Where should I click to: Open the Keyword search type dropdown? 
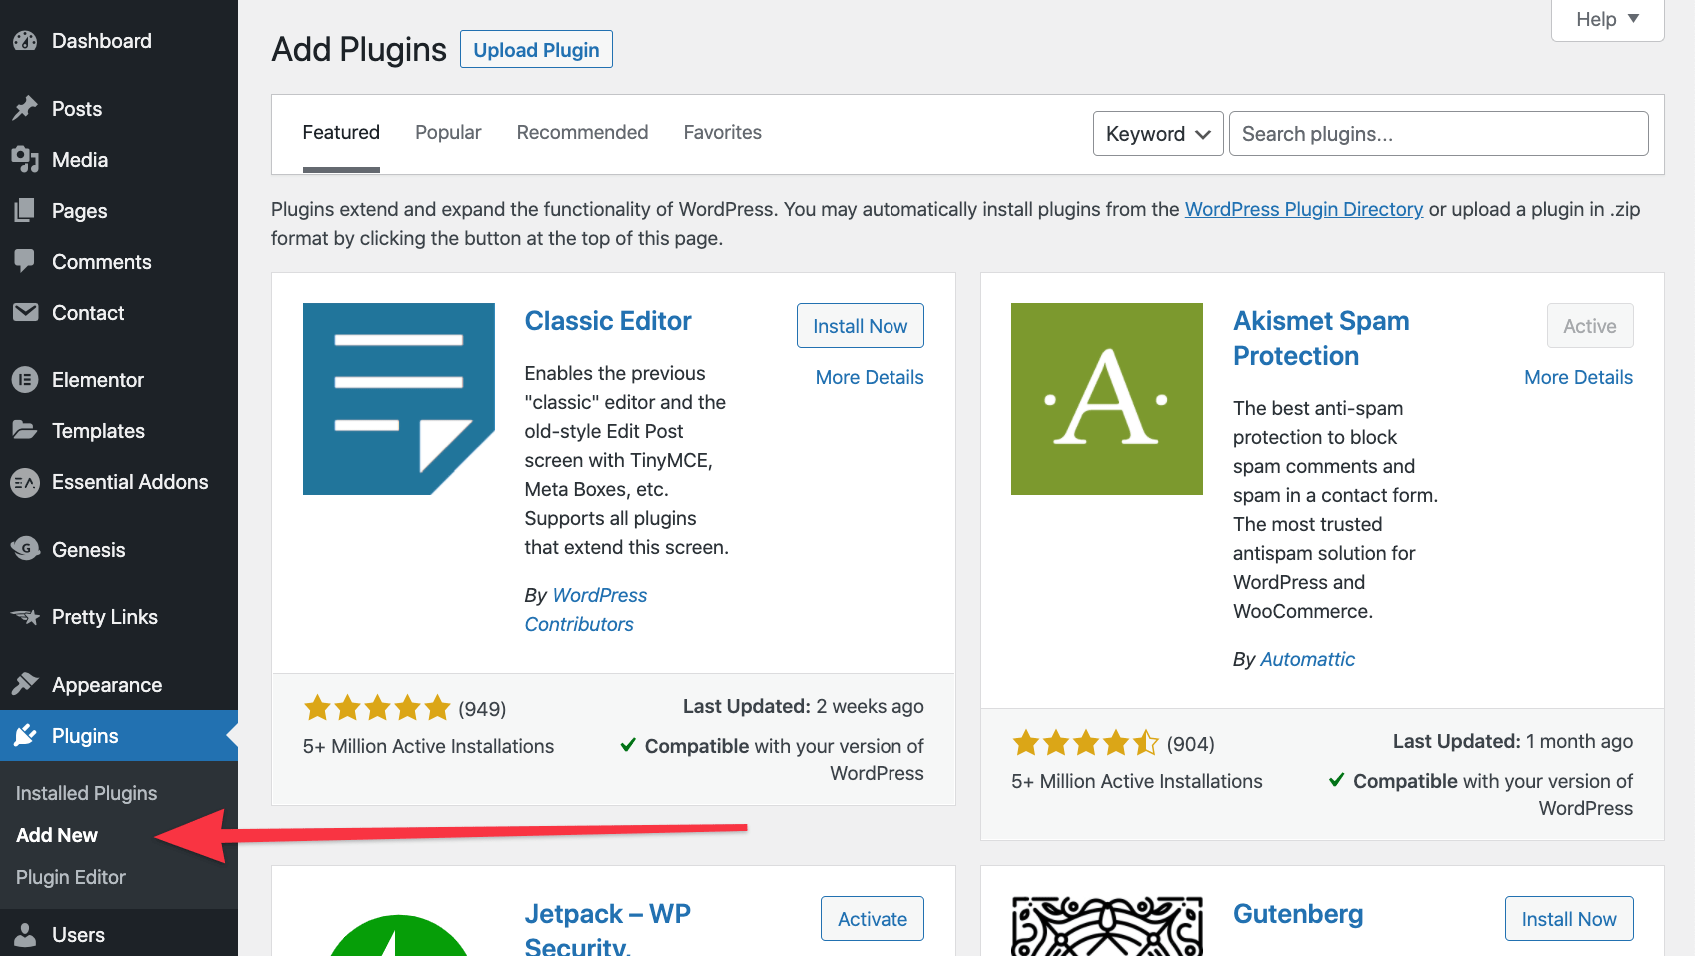[x=1158, y=134]
